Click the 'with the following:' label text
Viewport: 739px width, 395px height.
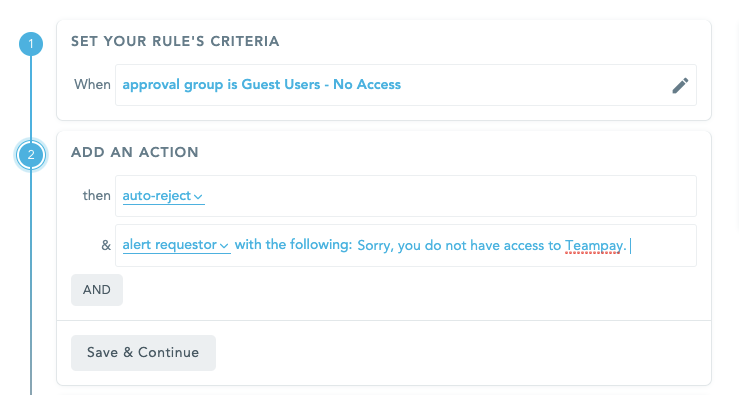293,245
